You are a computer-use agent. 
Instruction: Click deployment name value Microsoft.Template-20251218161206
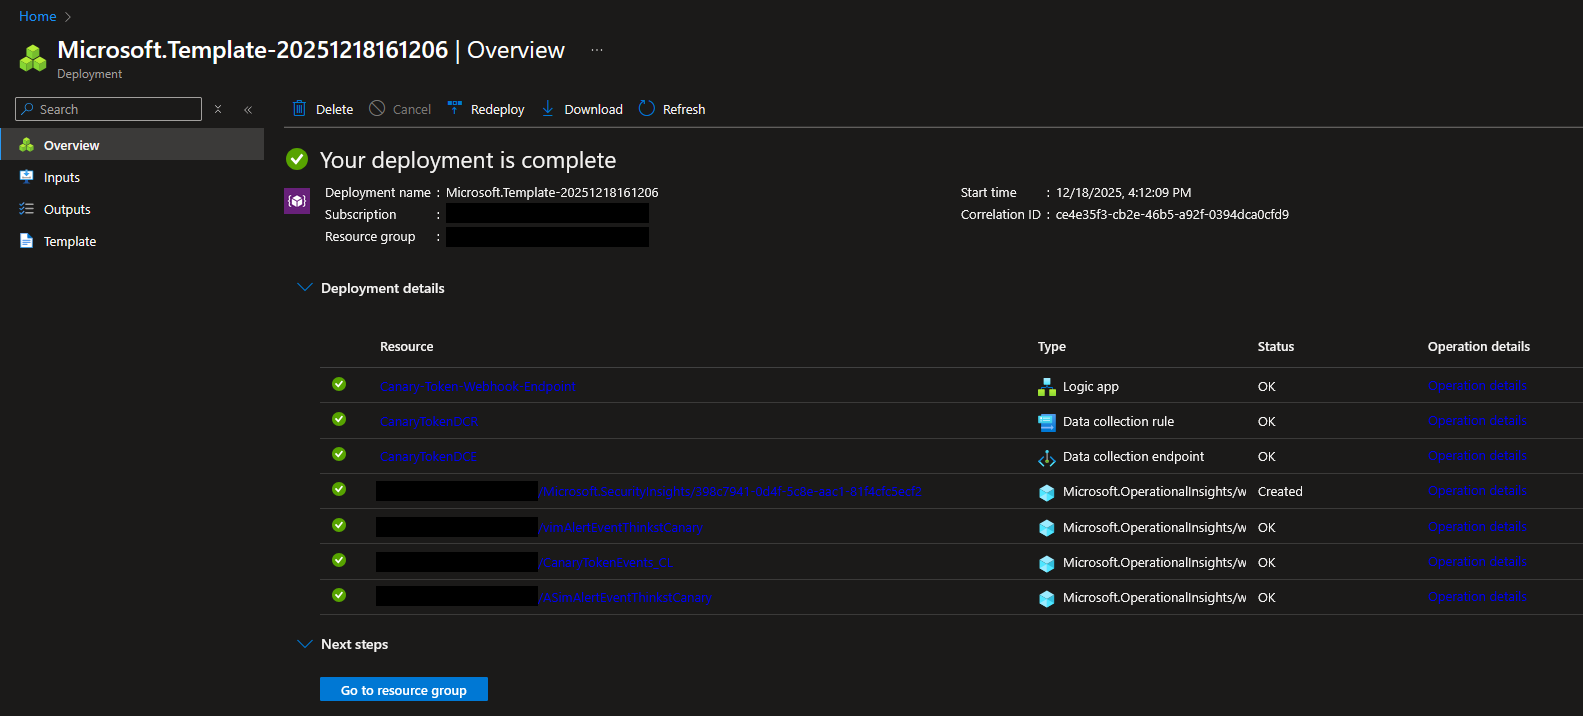pos(552,193)
